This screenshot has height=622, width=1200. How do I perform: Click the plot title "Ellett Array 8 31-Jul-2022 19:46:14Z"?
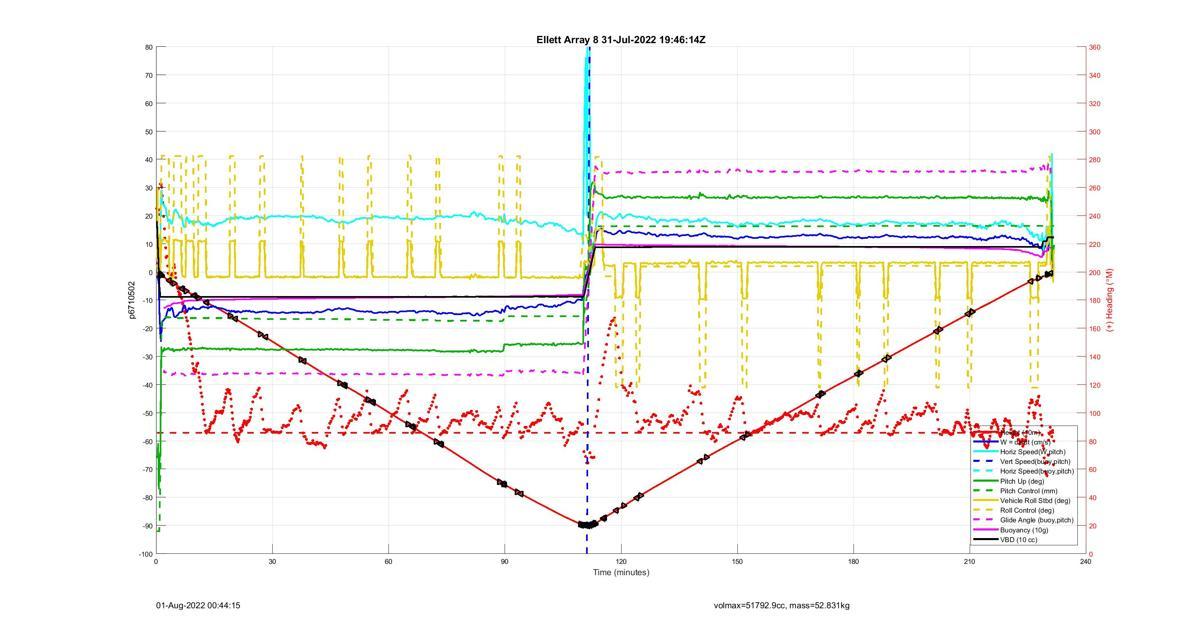coord(621,40)
